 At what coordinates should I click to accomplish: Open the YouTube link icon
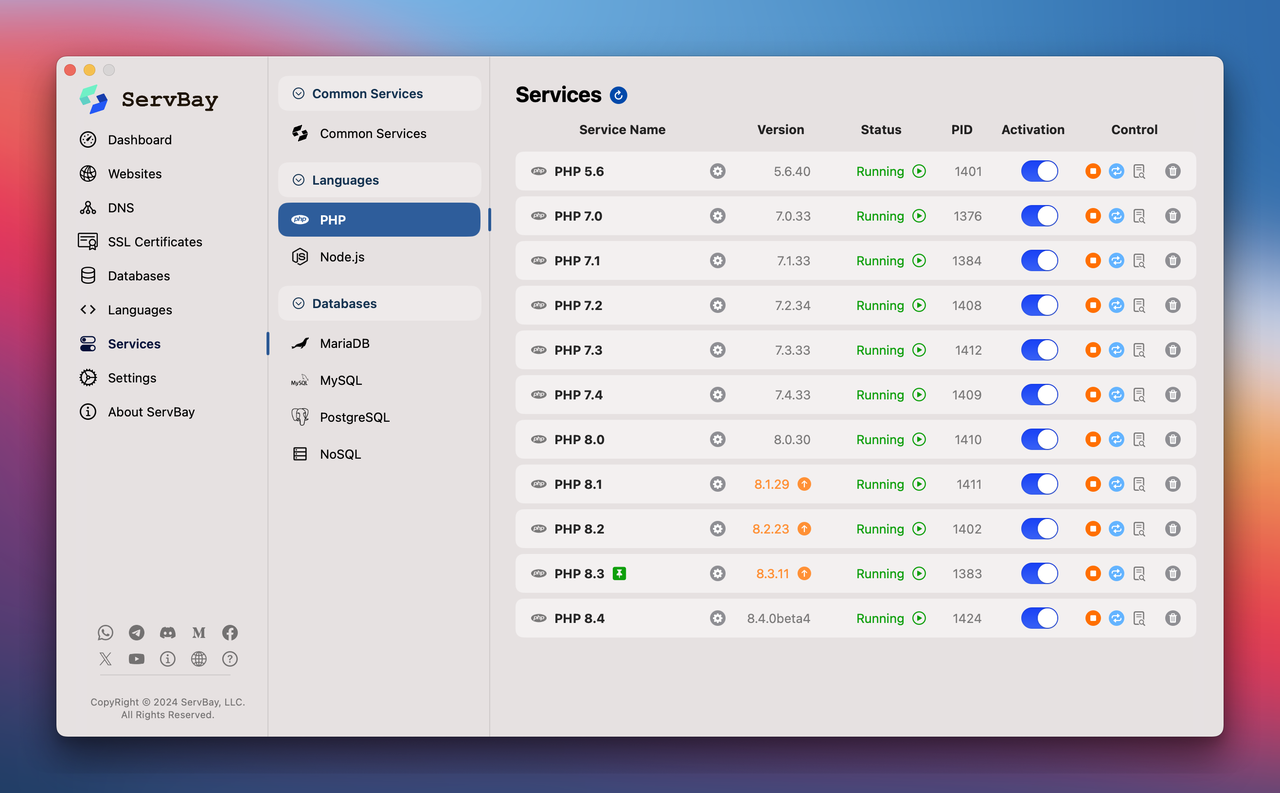pos(137,659)
